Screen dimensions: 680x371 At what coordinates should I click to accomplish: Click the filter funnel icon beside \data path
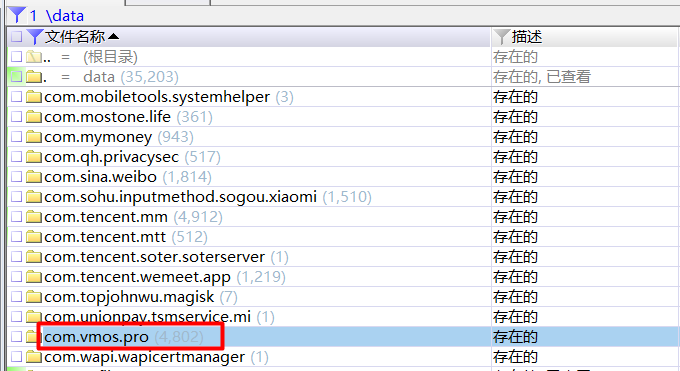[x=16, y=14]
